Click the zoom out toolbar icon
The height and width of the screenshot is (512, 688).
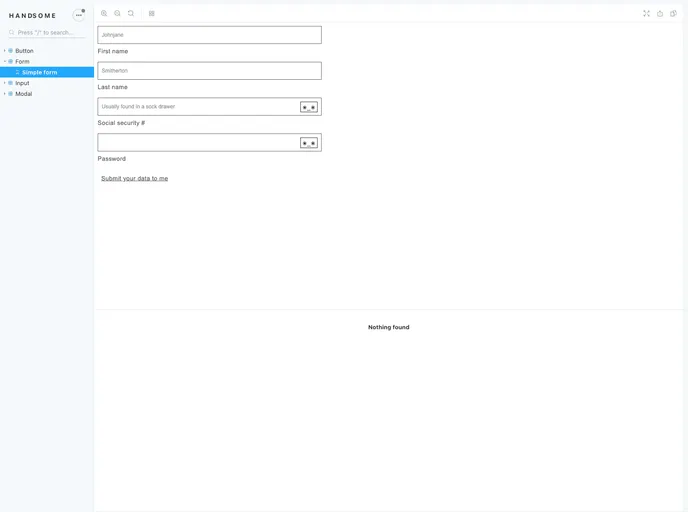click(x=117, y=14)
